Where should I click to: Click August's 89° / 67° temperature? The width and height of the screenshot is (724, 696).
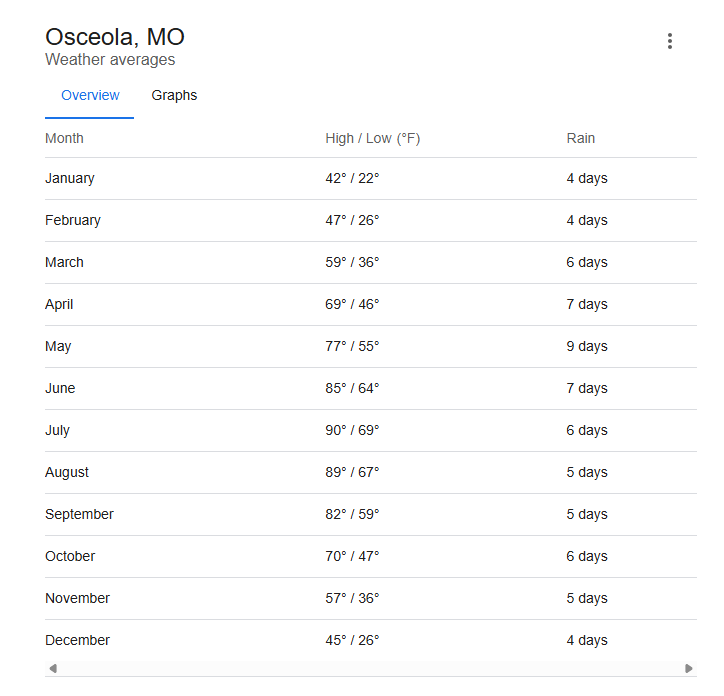point(352,472)
